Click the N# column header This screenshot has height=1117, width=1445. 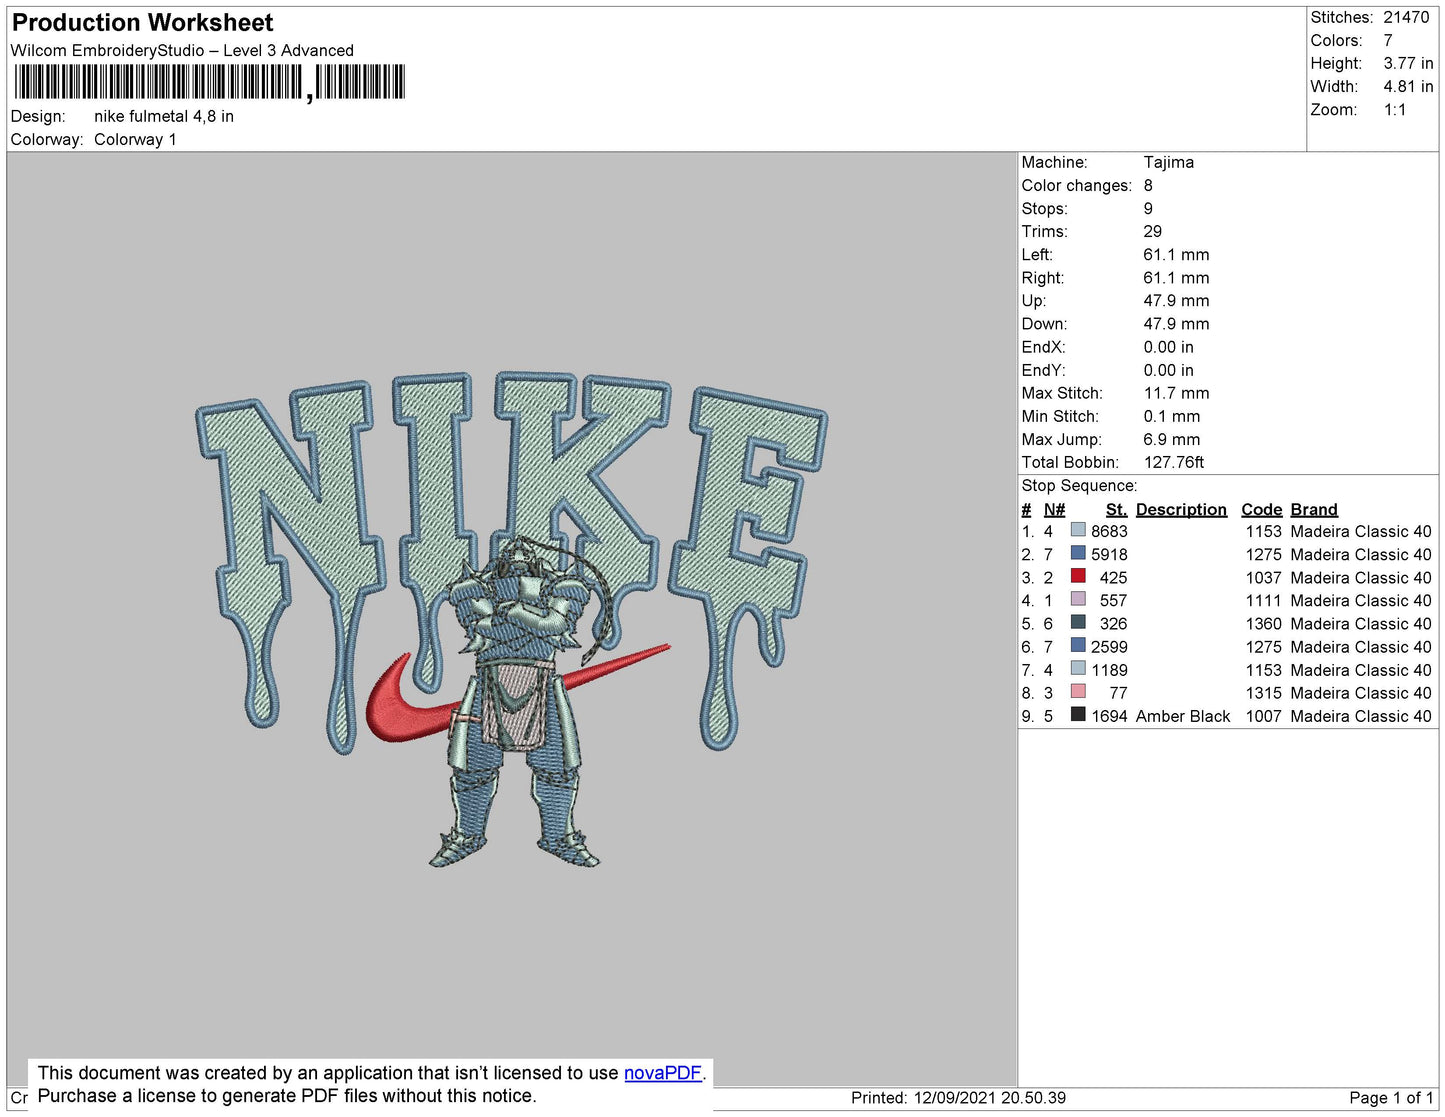point(1054,509)
